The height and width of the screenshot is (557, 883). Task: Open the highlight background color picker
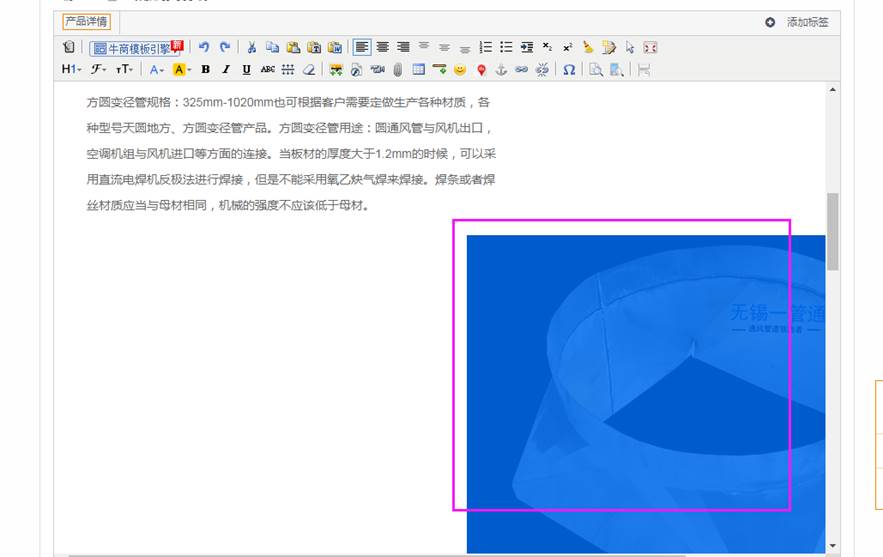(182, 69)
